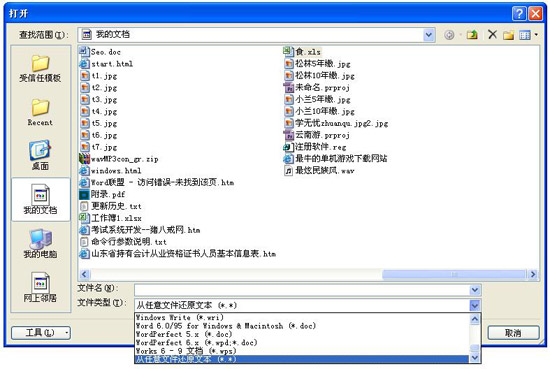Click the horizontal scrollbar right arrow
The width and height of the screenshot is (550, 369).
[533, 274]
